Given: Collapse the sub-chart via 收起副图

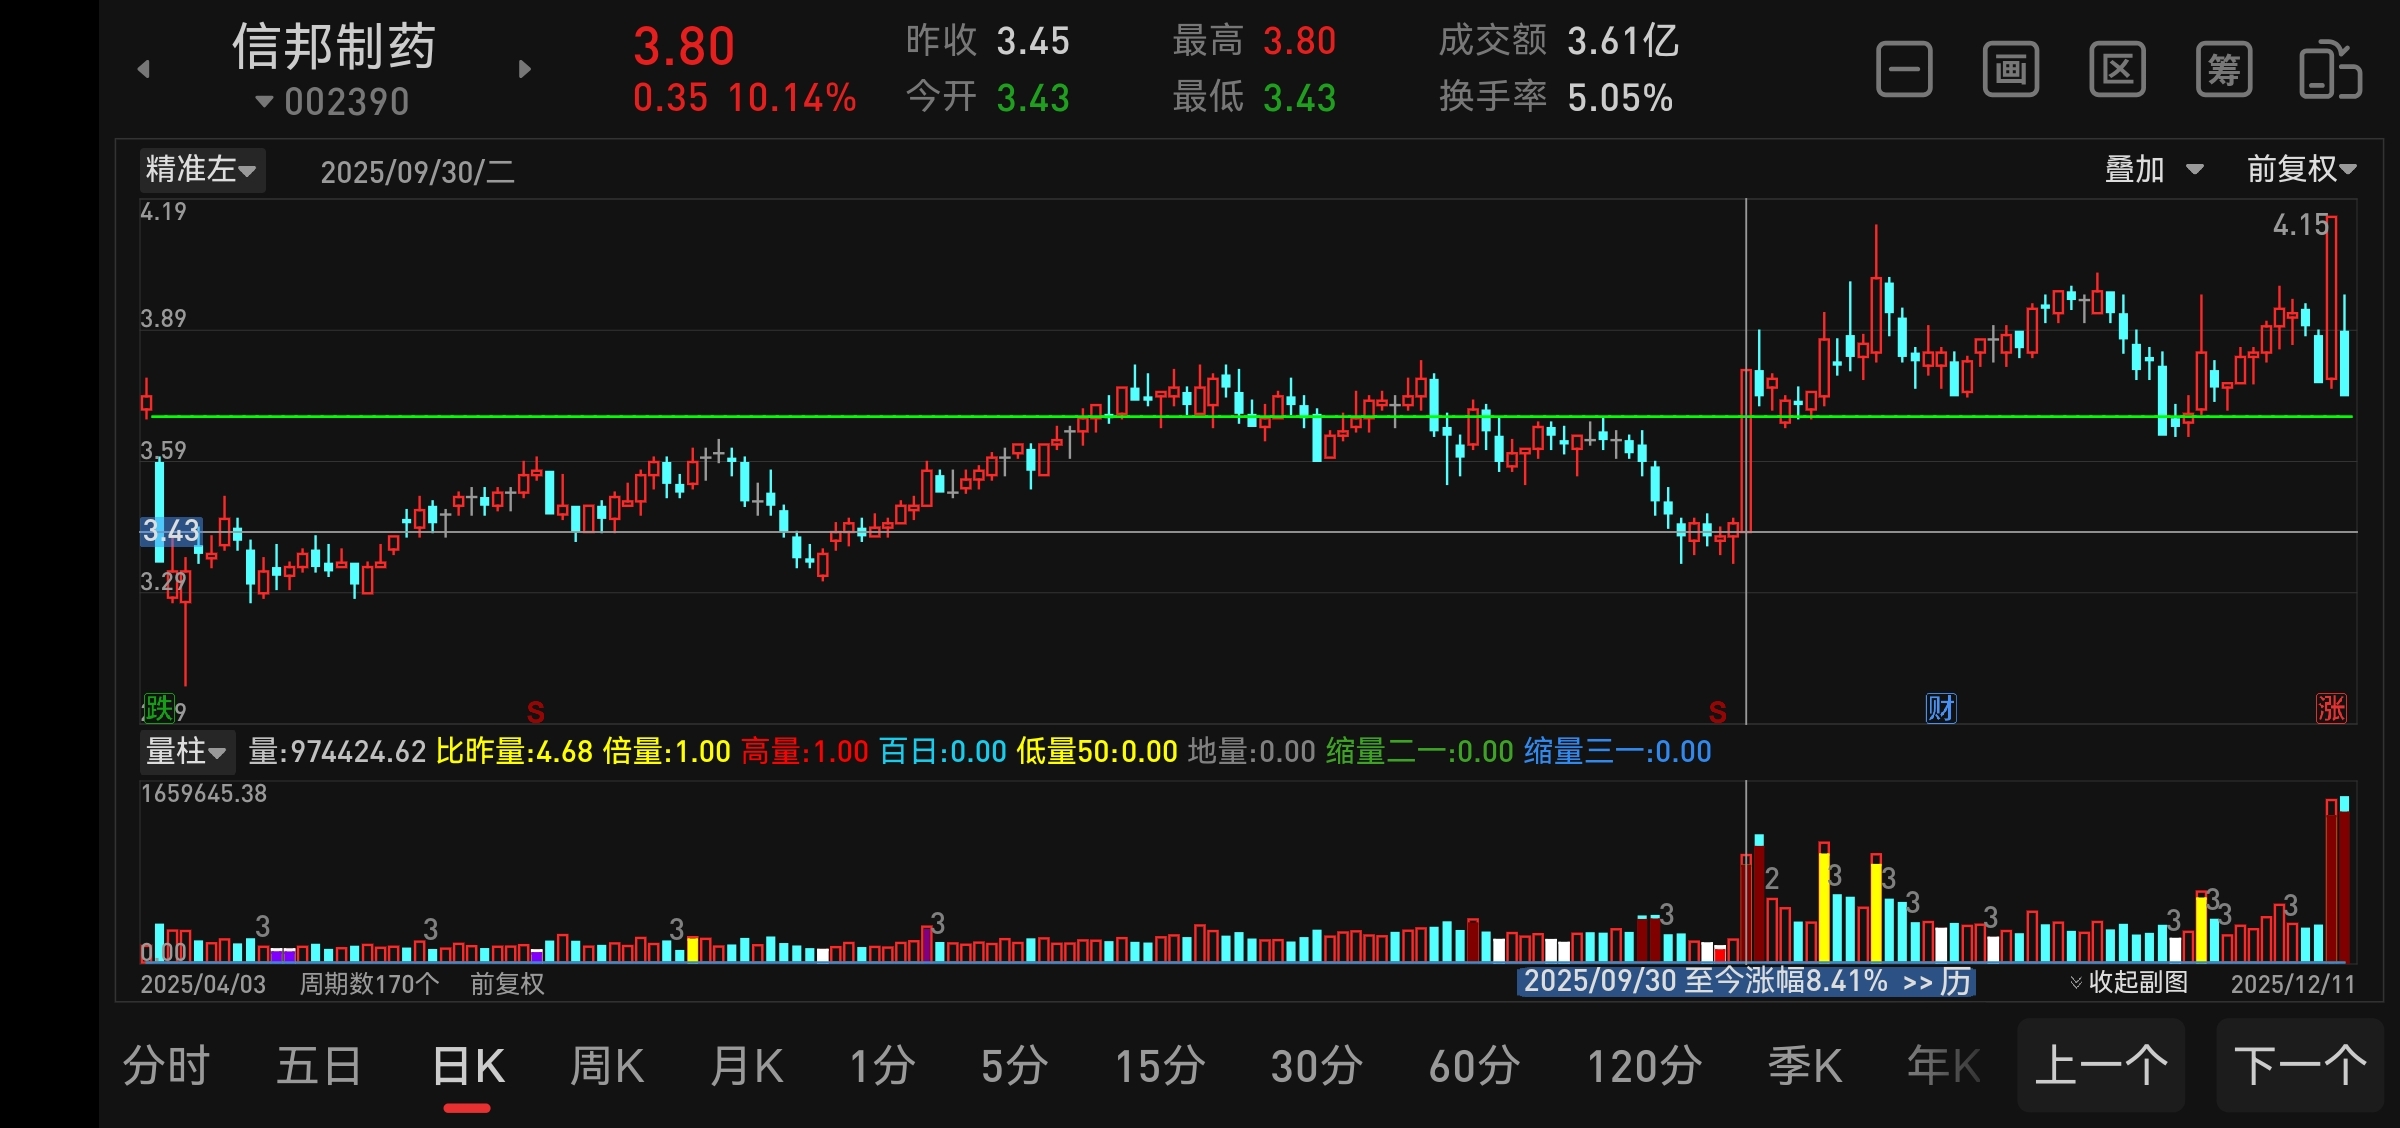Looking at the screenshot, I should (2129, 982).
